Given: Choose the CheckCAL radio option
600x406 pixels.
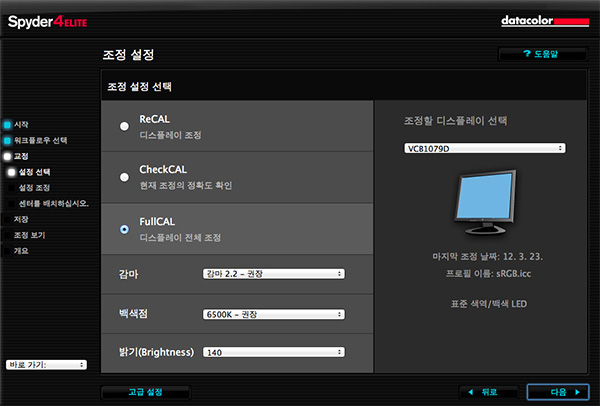Looking at the screenshot, I should point(124,177).
